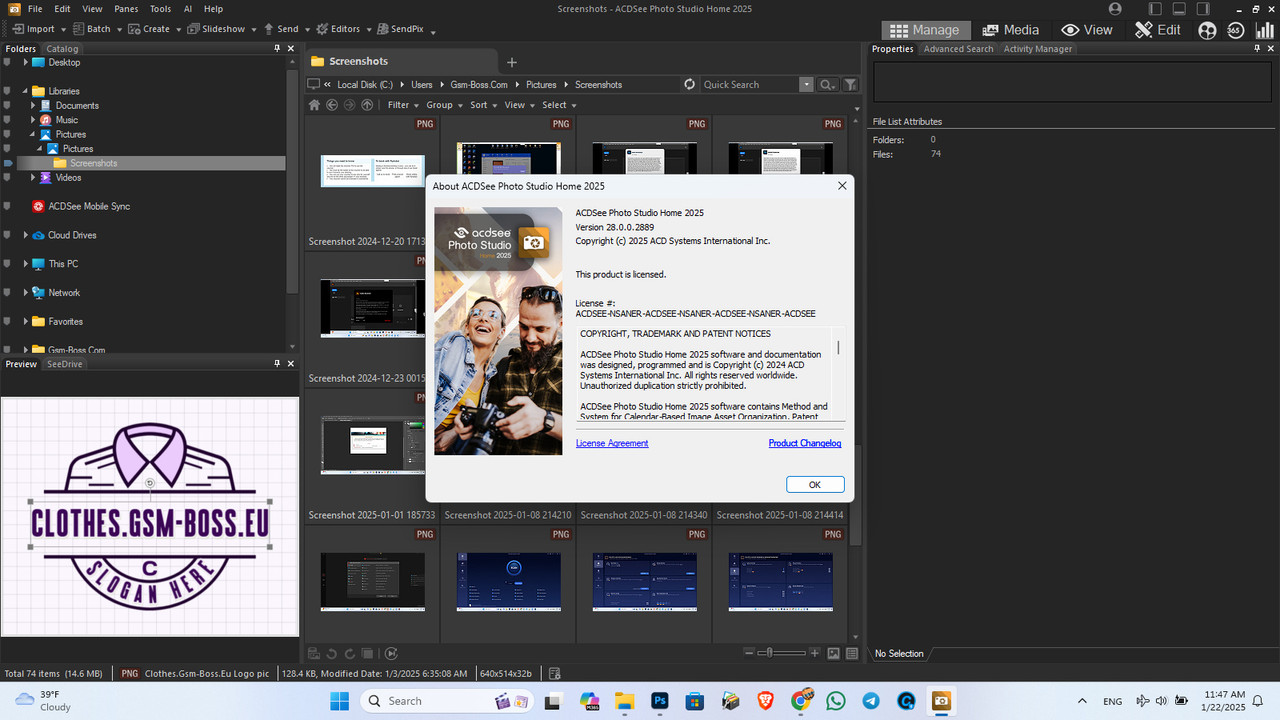Screen dimensions: 1280x720
Task: Open the Filter dropdown
Action: pos(403,105)
